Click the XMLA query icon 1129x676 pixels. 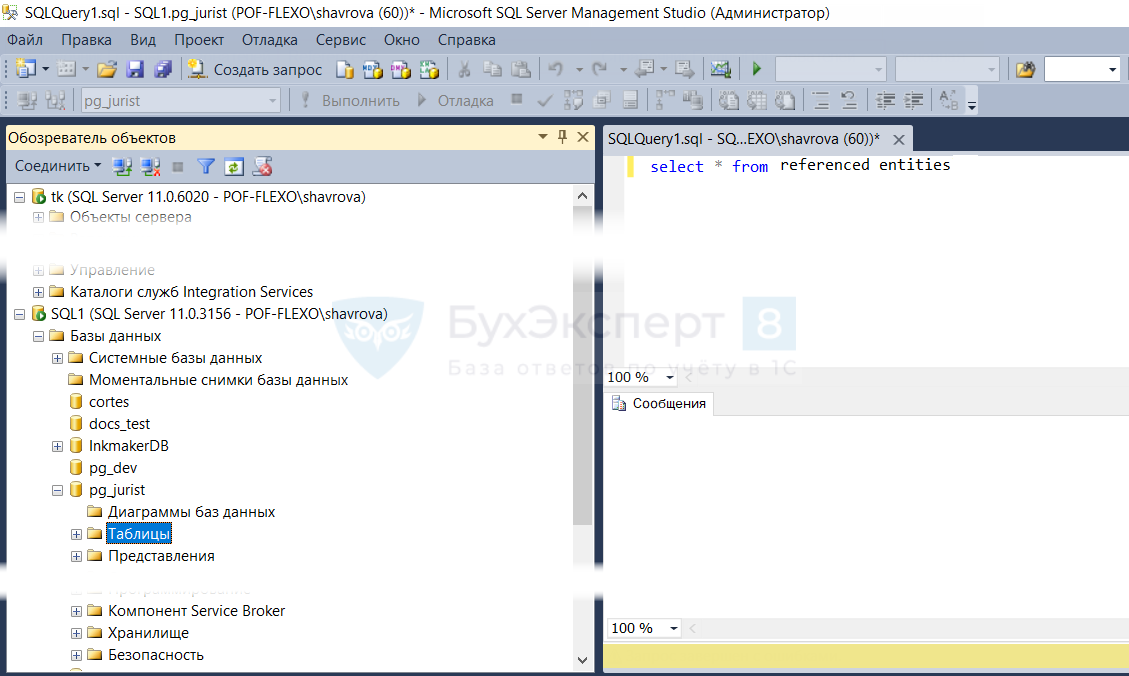pos(429,69)
